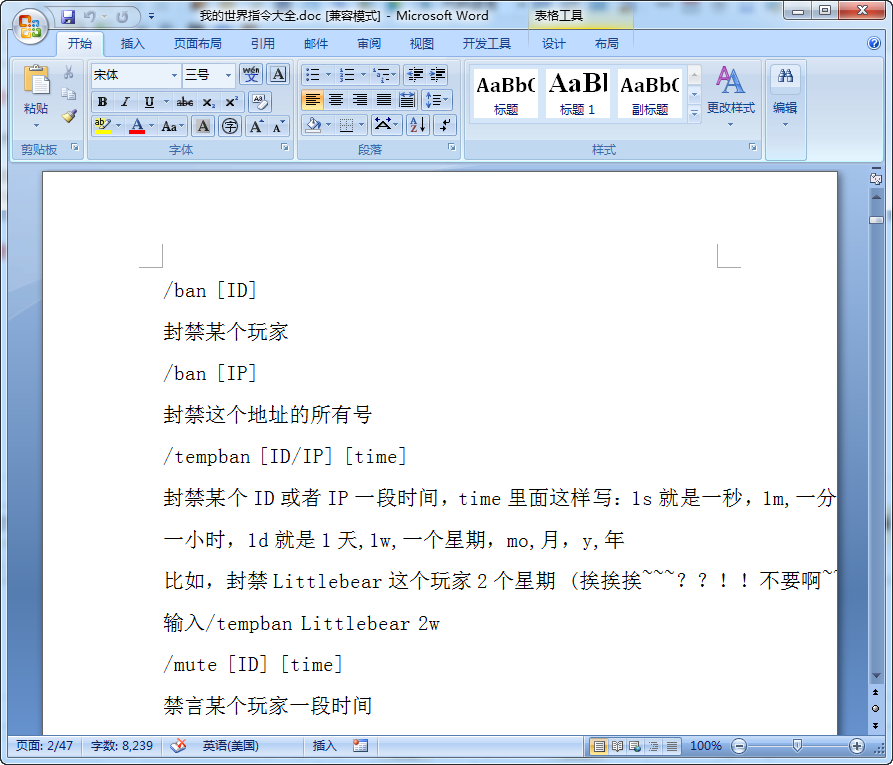Customize quick access toolbar dropdown
Image resolution: width=893 pixels, height=765 pixels.
pyautogui.click(x=151, y=17)
